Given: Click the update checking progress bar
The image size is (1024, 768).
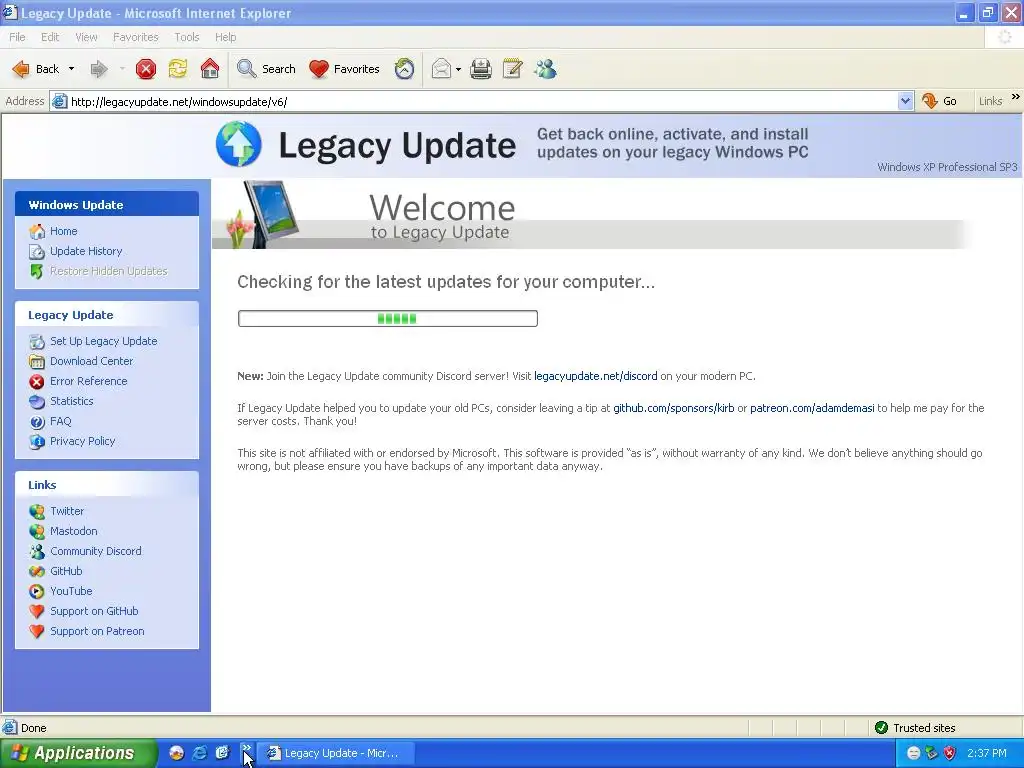Looking at the screenshot, I should click(x=388, y=319).
